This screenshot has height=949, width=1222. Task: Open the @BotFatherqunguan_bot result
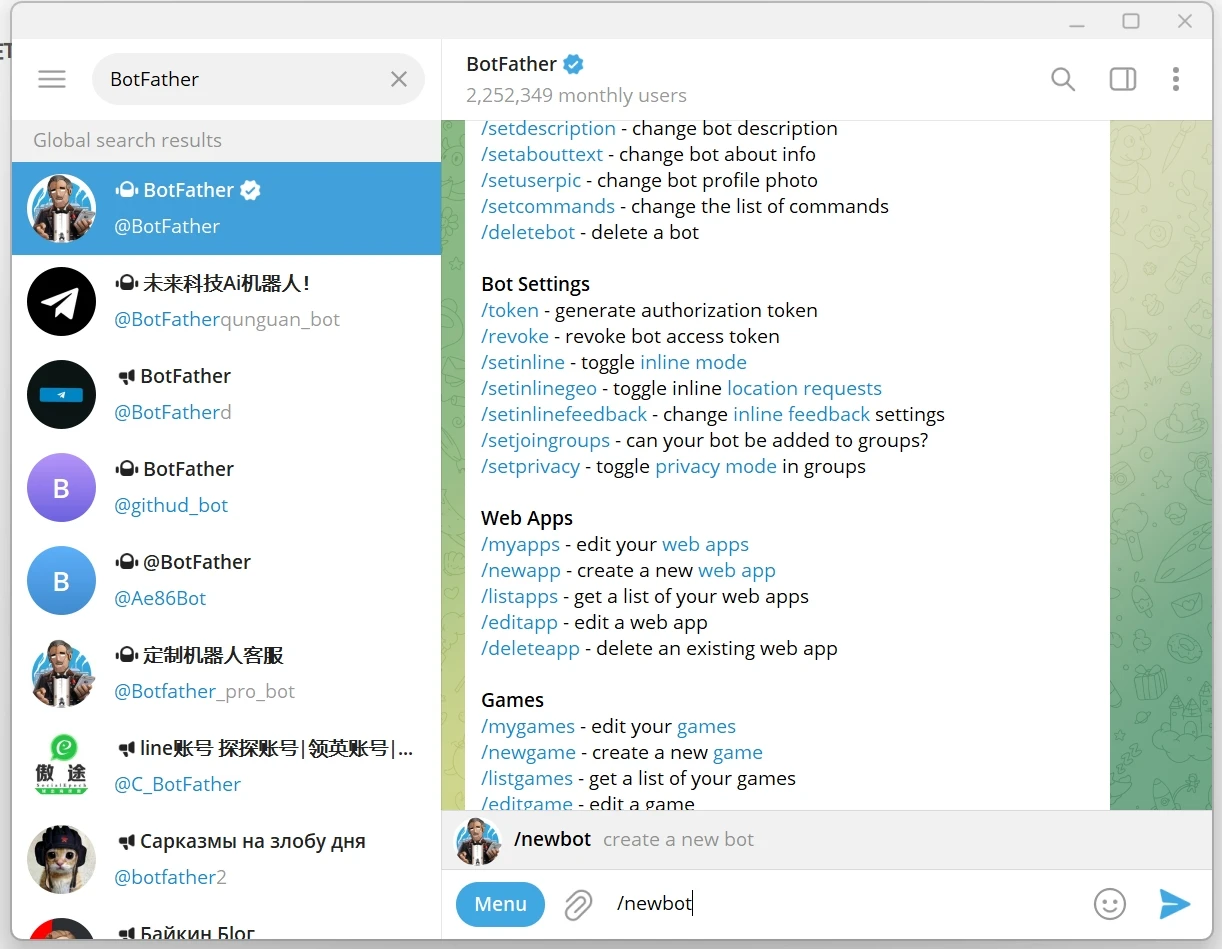click(226, 301)
